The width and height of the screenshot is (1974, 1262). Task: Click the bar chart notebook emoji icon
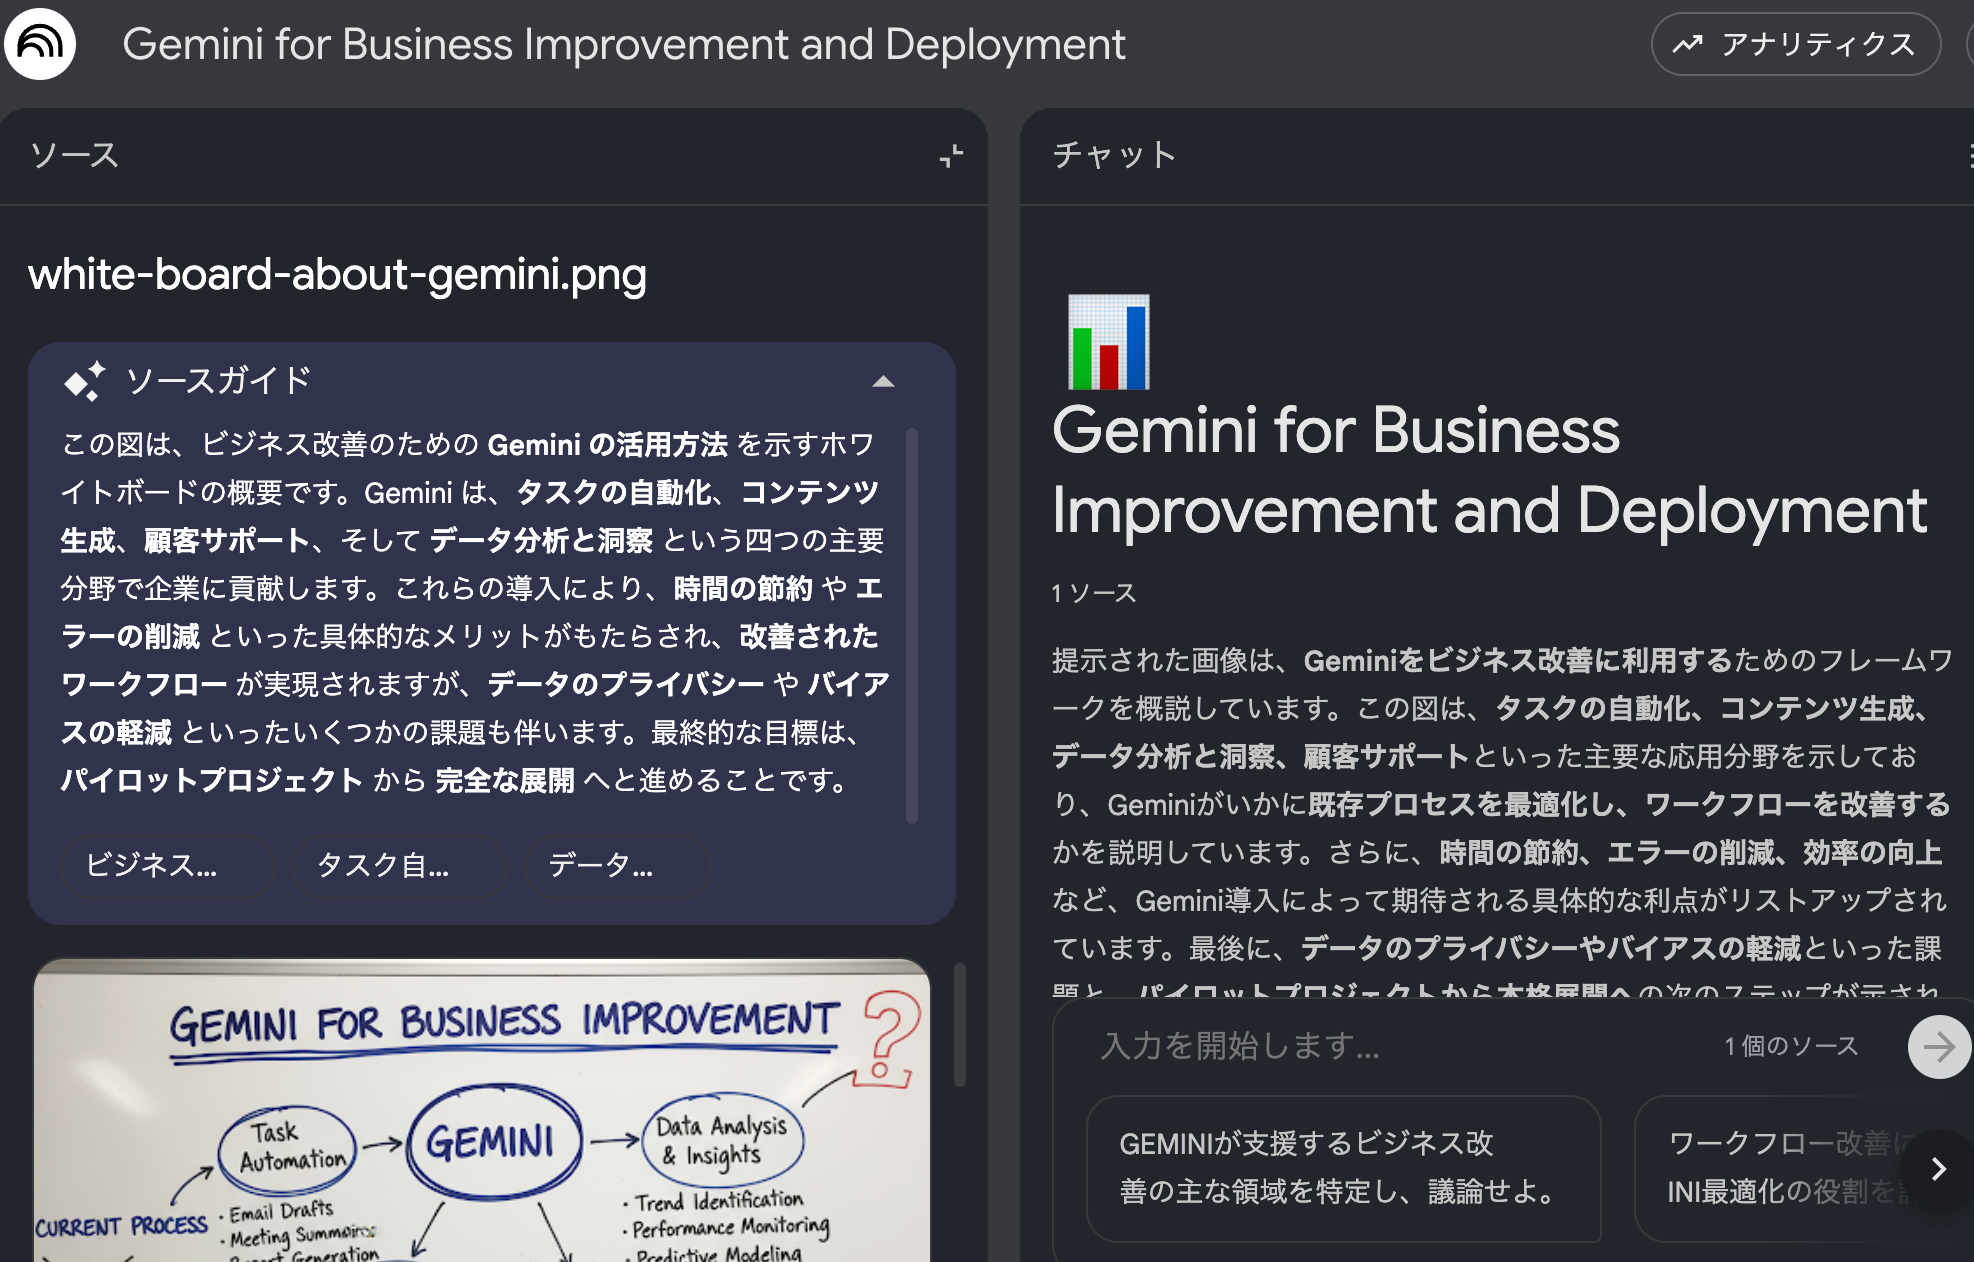tap(1108, 342)
